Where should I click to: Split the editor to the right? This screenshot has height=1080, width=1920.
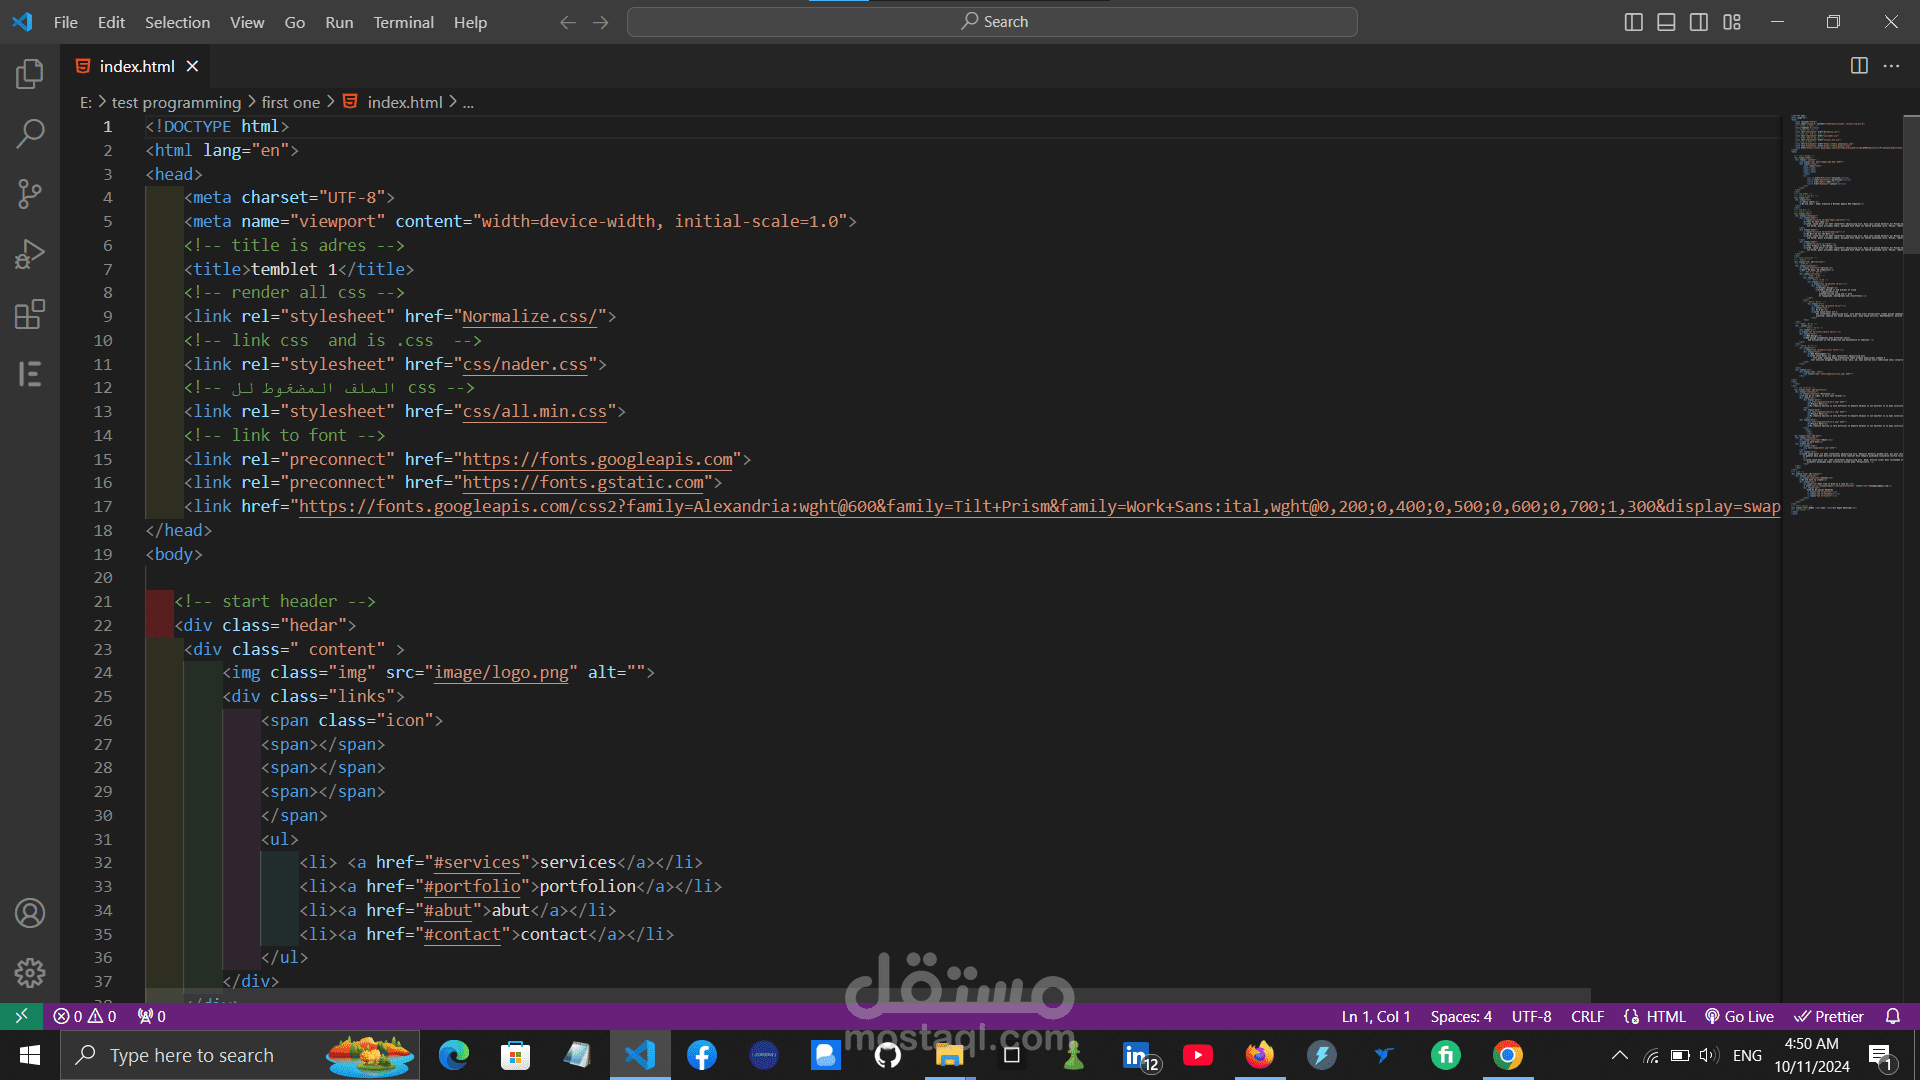1859,66
